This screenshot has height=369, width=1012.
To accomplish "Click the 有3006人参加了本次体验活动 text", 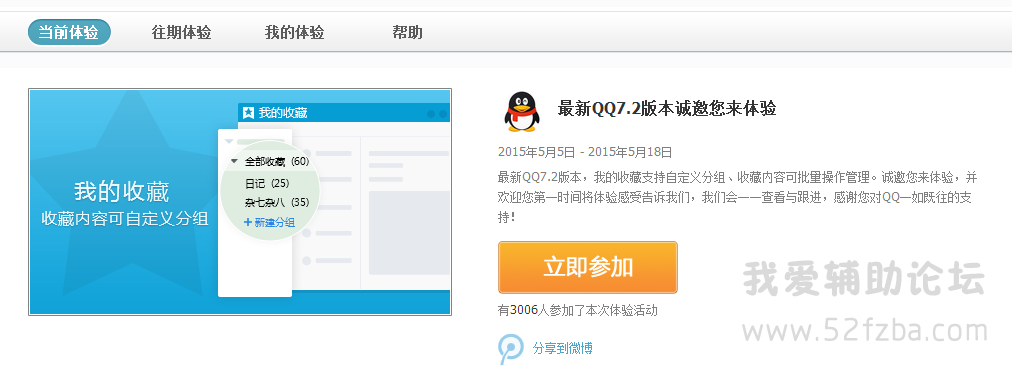I will (x=578, y=310).
